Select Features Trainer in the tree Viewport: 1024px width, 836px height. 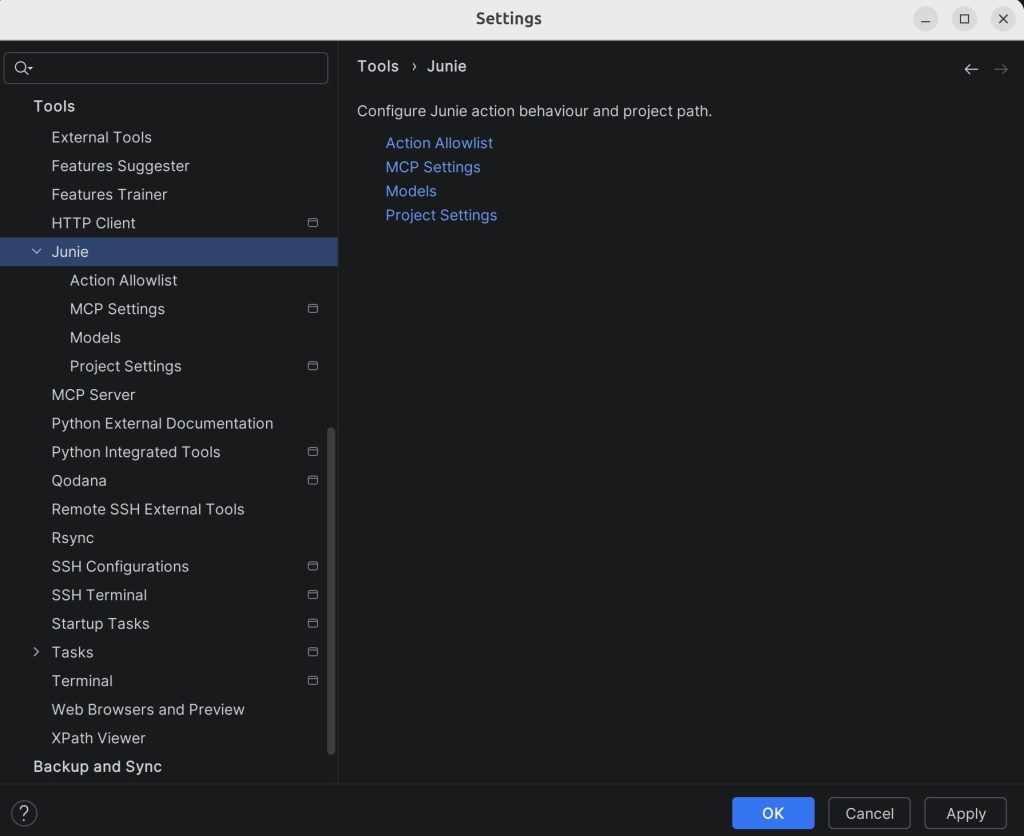pyautogui.click(x=168, y=195)
